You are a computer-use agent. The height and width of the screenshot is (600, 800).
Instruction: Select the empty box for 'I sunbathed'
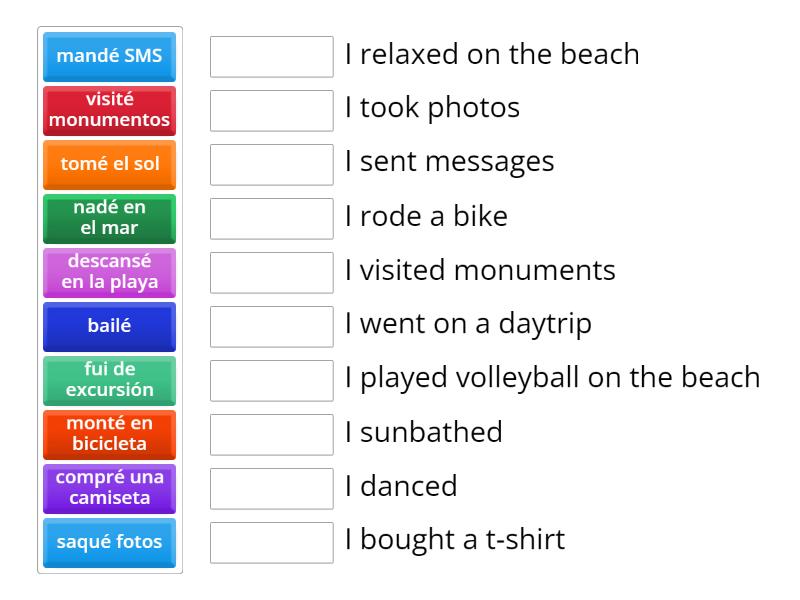click(x=272, y=435)
